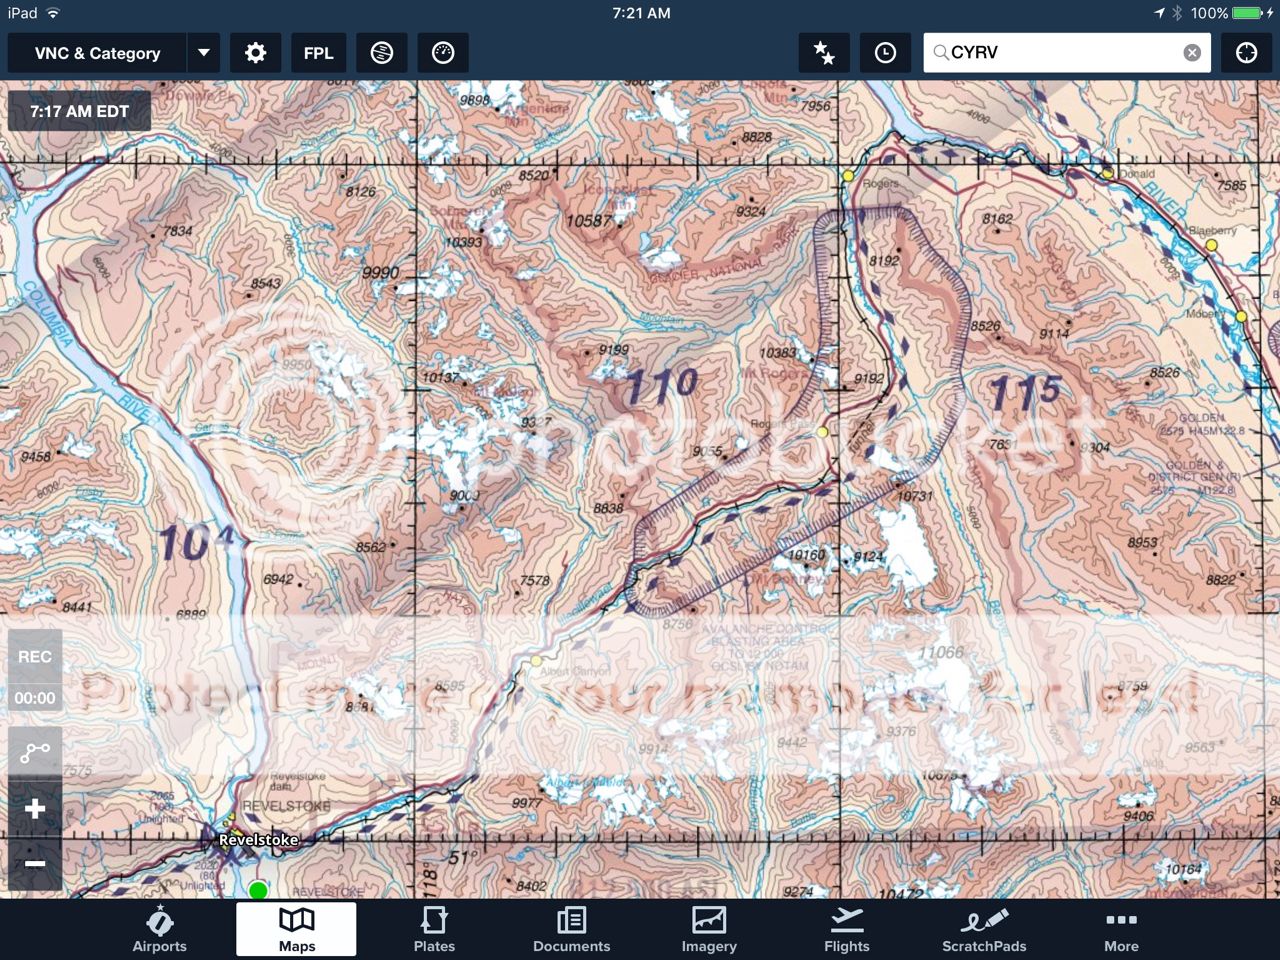The height and width of the screenshot is (960, 1280).
Task: Click the 00:00 track timer
Action: coord(35,698)
